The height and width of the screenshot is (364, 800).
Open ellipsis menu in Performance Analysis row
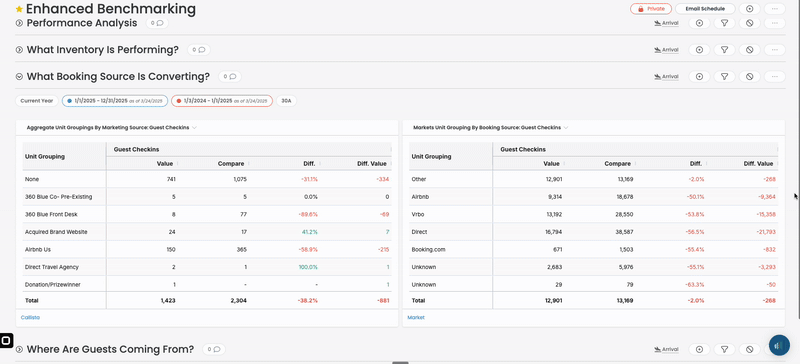(774, 23)
